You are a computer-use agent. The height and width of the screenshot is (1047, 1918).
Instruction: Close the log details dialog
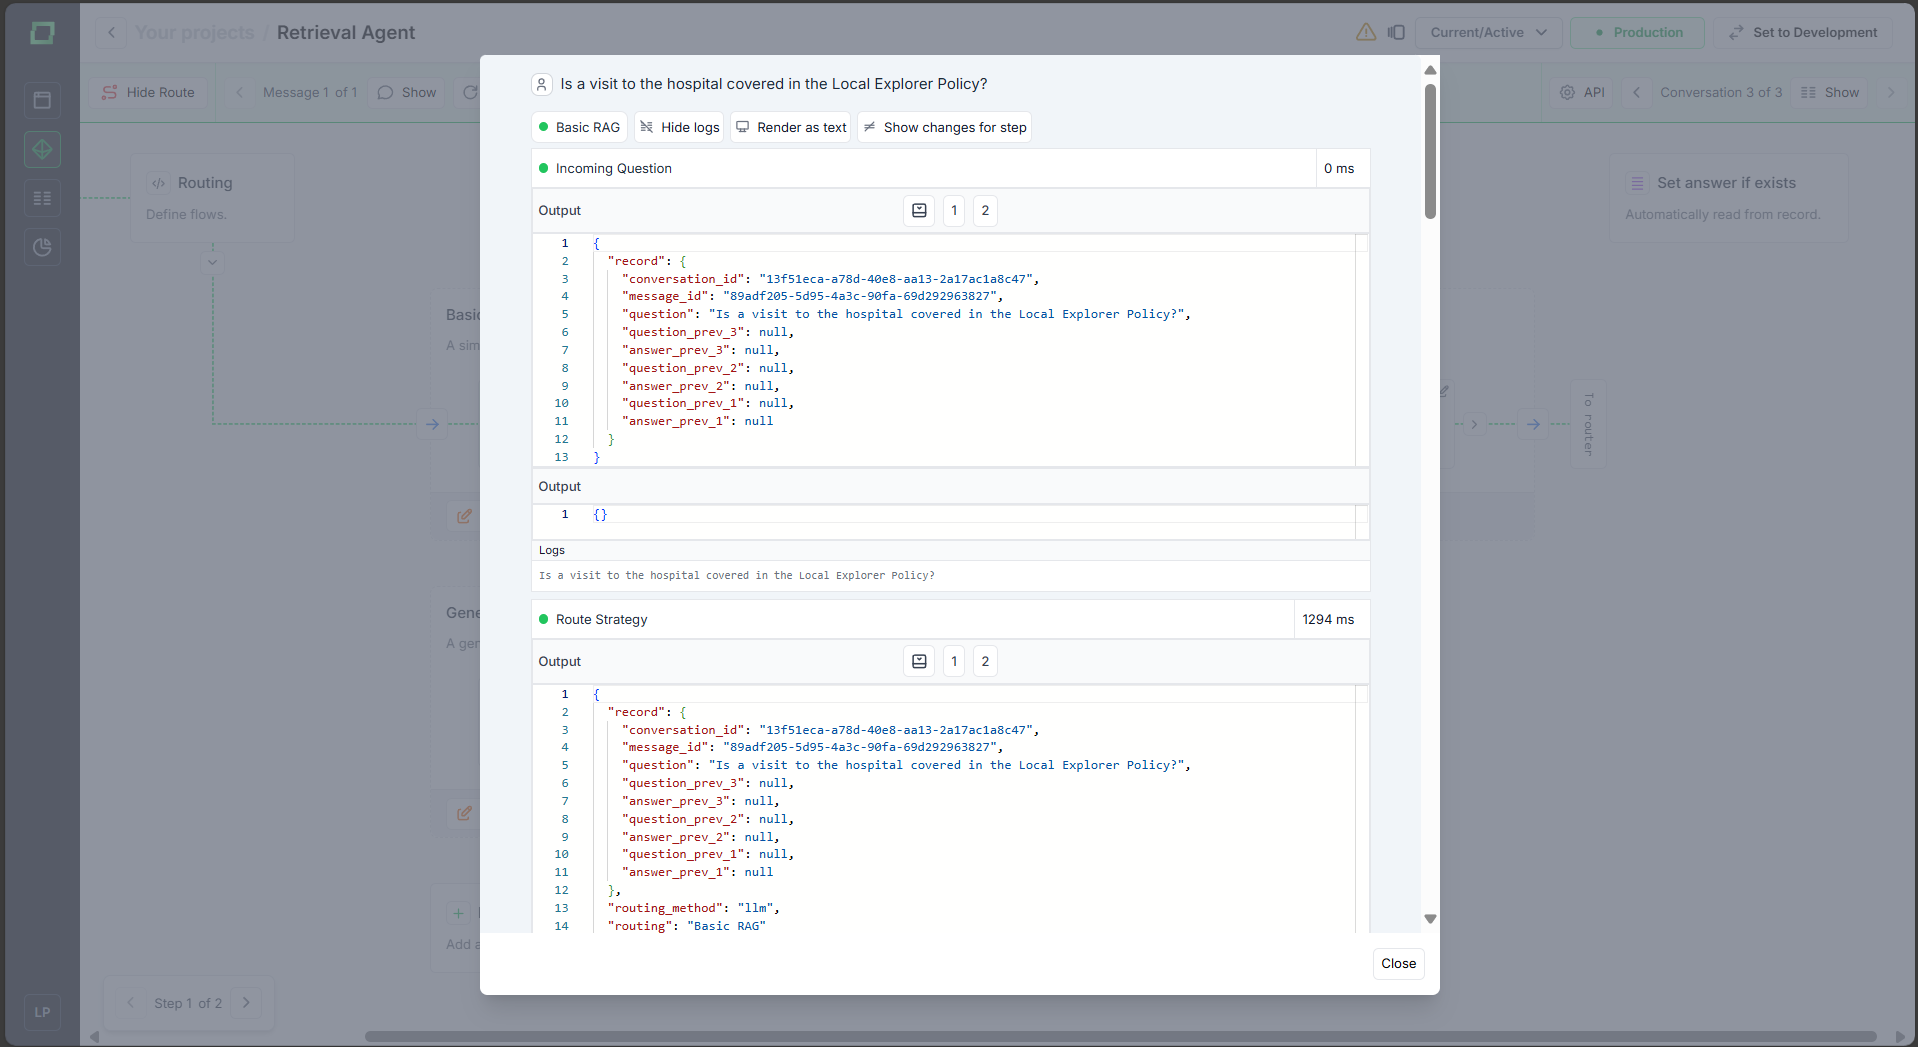pyautogui.click(x=1398, y=963)
